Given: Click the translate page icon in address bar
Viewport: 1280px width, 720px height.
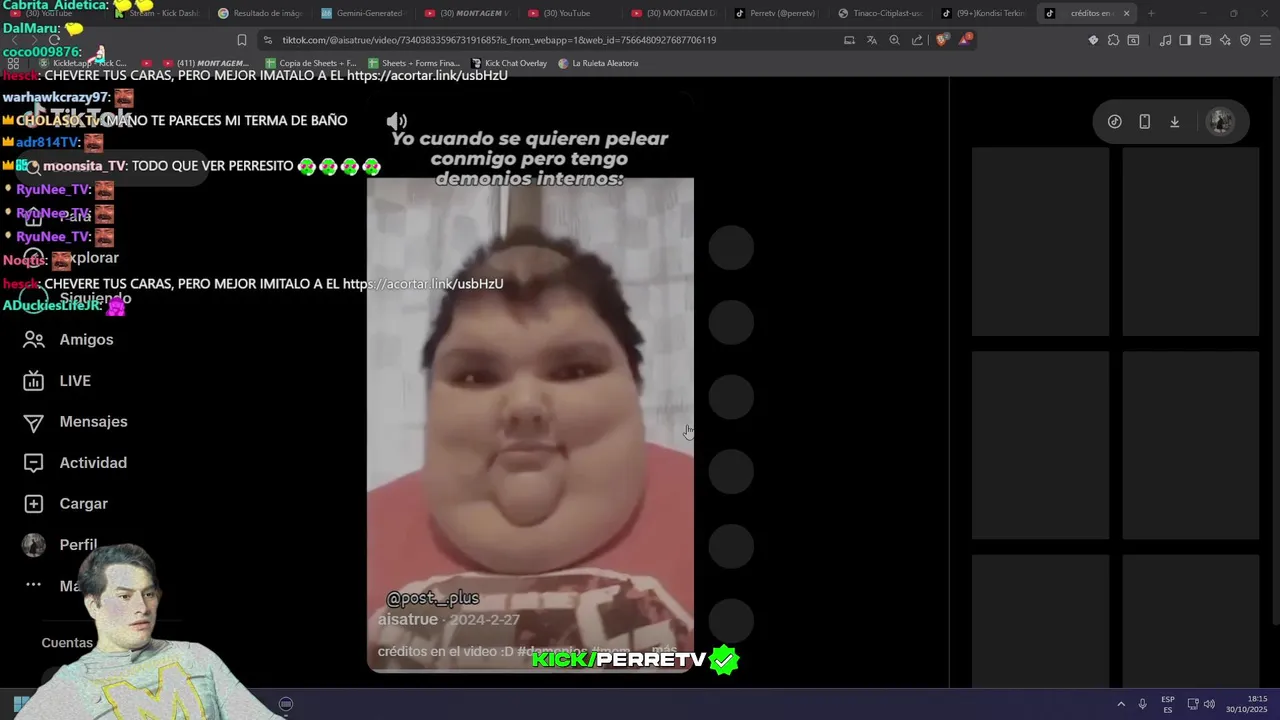Looking at the screenshot, I should click(x=872, y=40).
